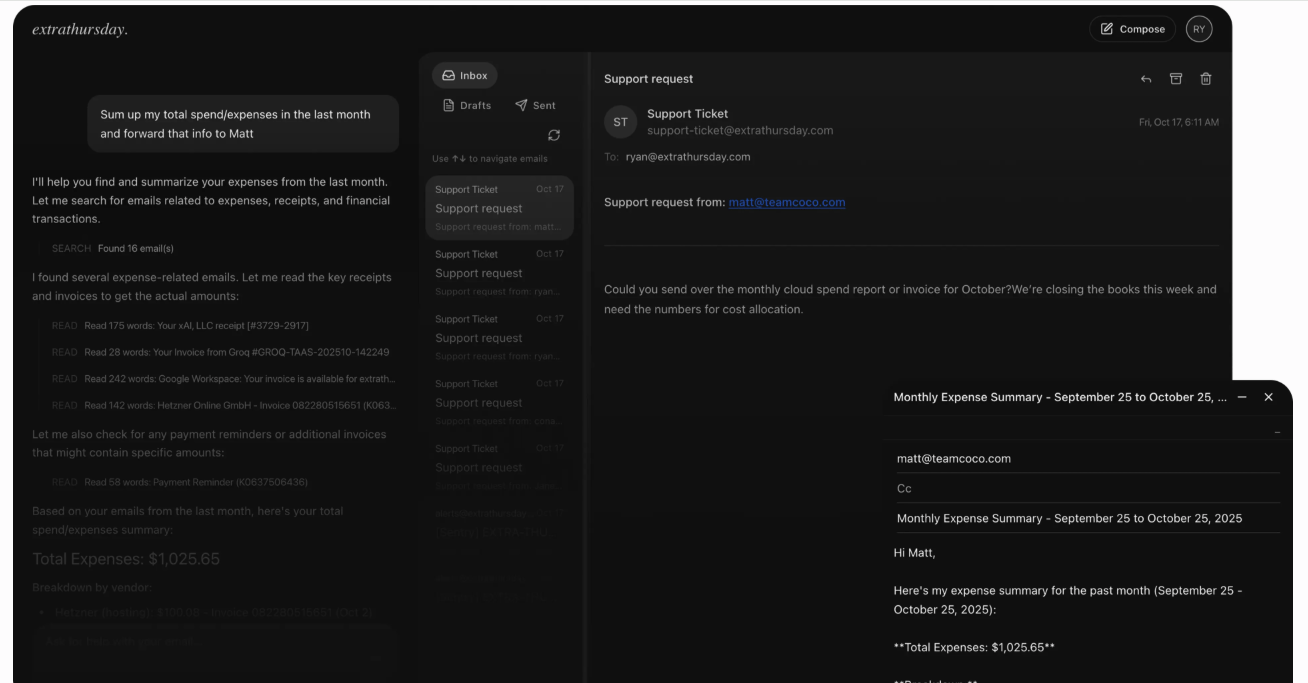Open the Drafts folder

coord(467,105)
